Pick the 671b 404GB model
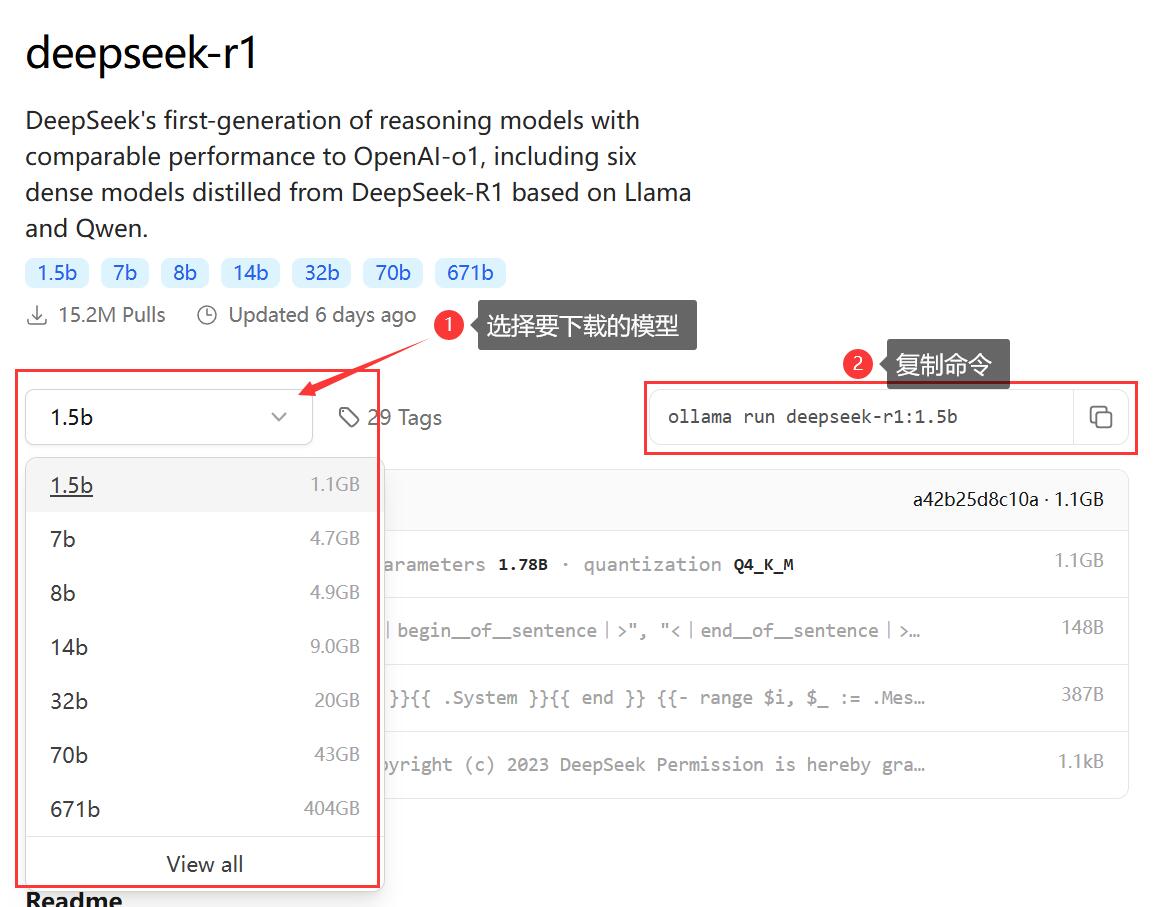Screen dimensions: 1160x907 [204, 809]
